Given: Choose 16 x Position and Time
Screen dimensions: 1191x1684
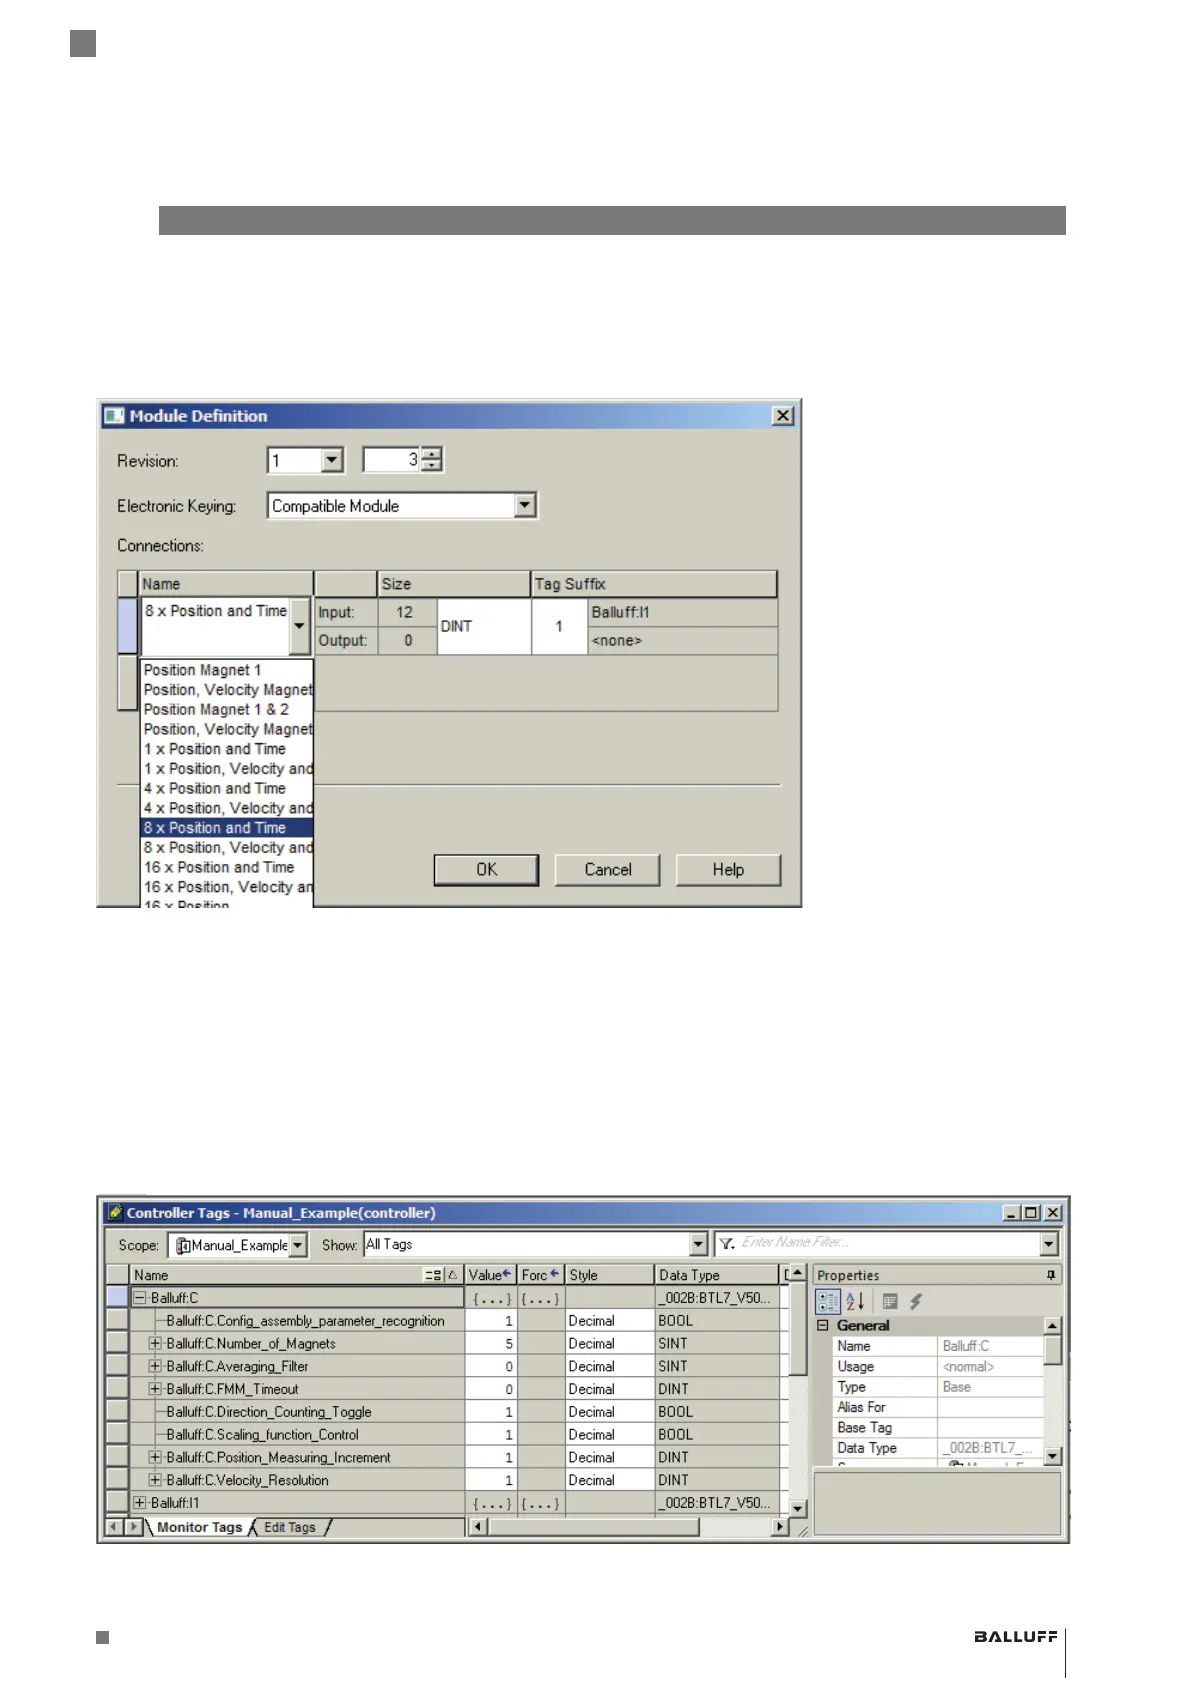Looking at the screenshot, I should (227, 867).
